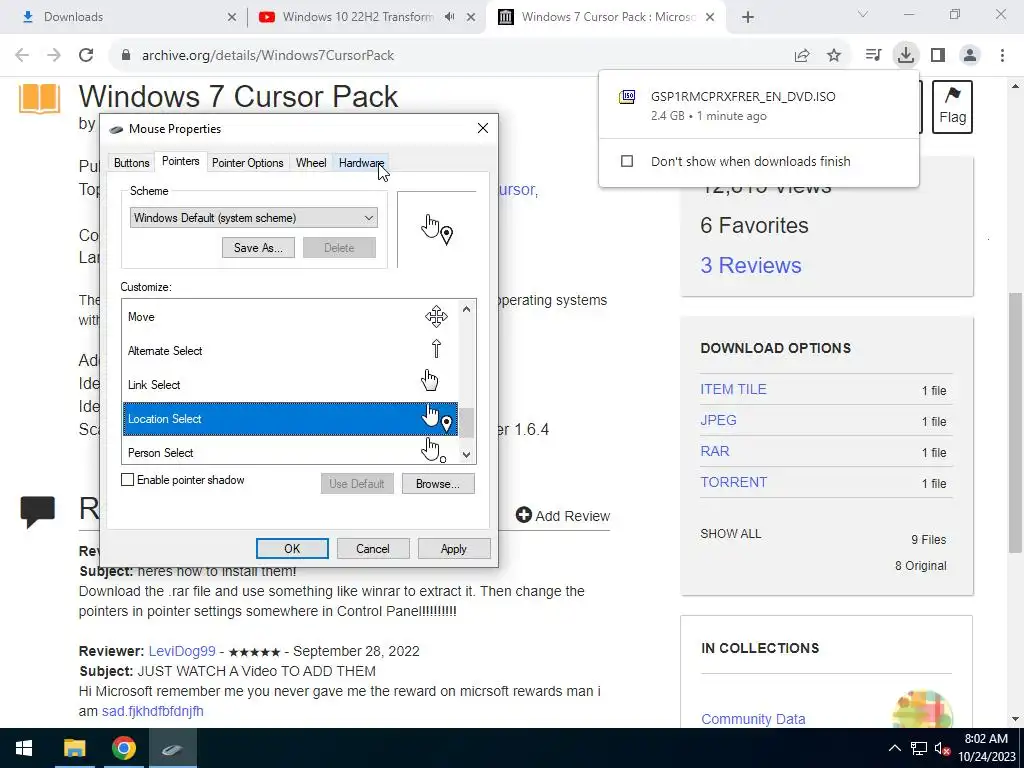
Task: Click the texts book icon beside title
Action: (x=39, y=99)
